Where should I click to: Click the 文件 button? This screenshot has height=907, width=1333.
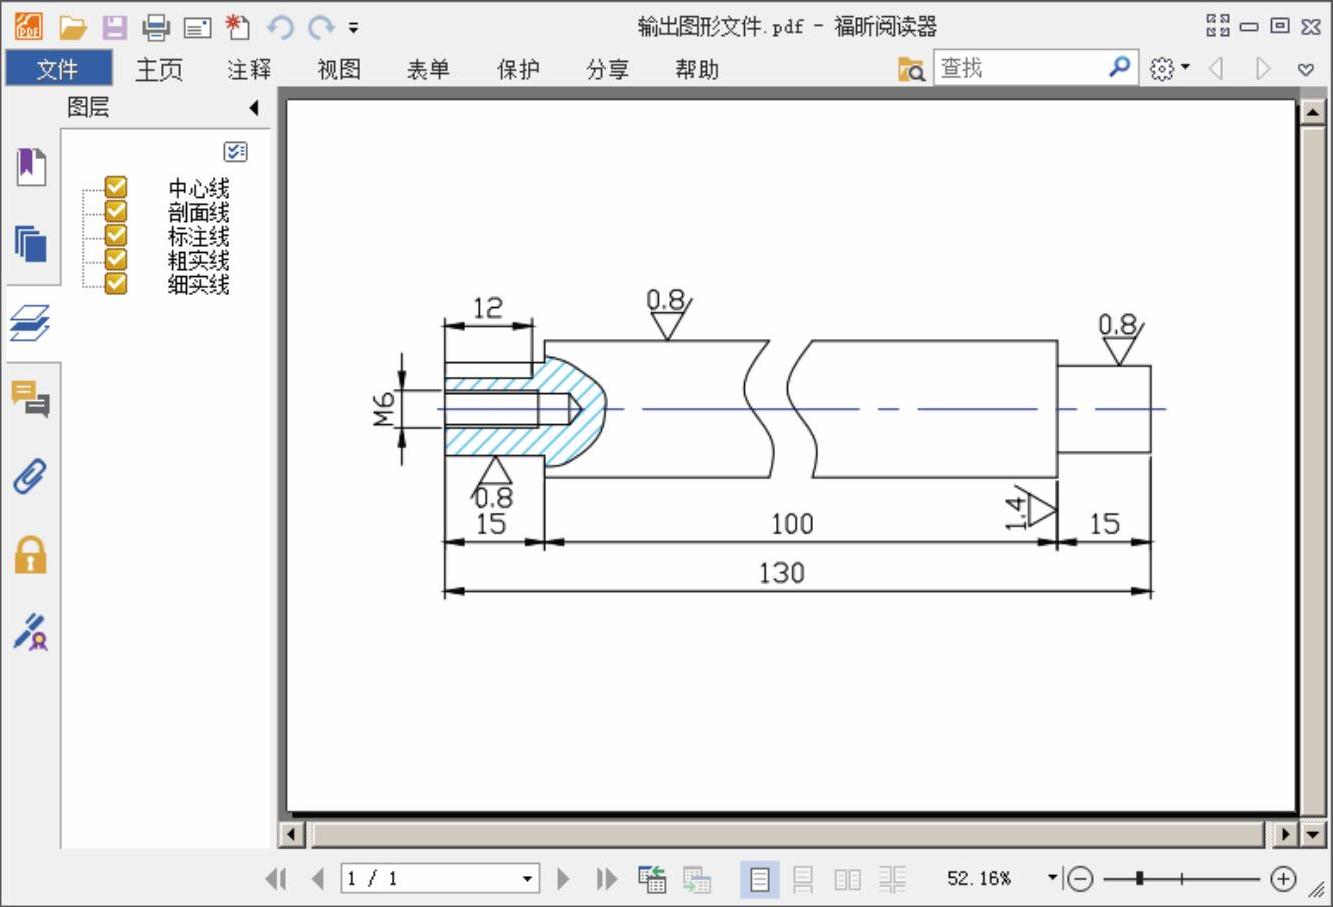[x=58, y=69]
